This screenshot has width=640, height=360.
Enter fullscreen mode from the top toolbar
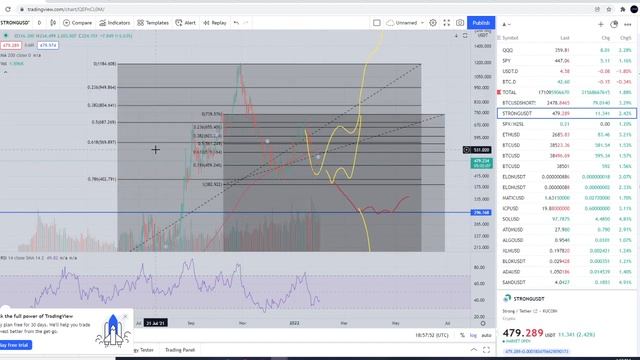(x=447, y=23)
